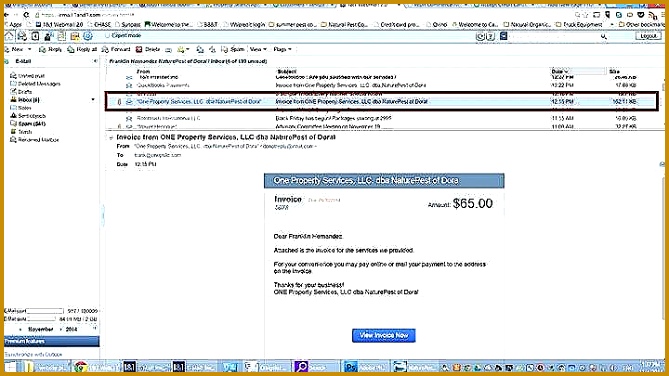
Task: Click the refresh icon in webmail header
Action: (480, 36)
